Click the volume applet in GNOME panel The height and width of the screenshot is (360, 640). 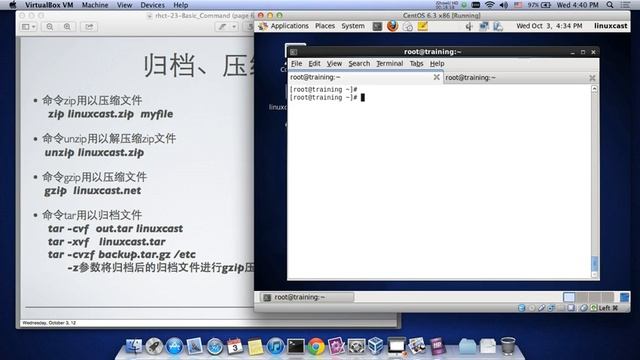click(469, 27)
